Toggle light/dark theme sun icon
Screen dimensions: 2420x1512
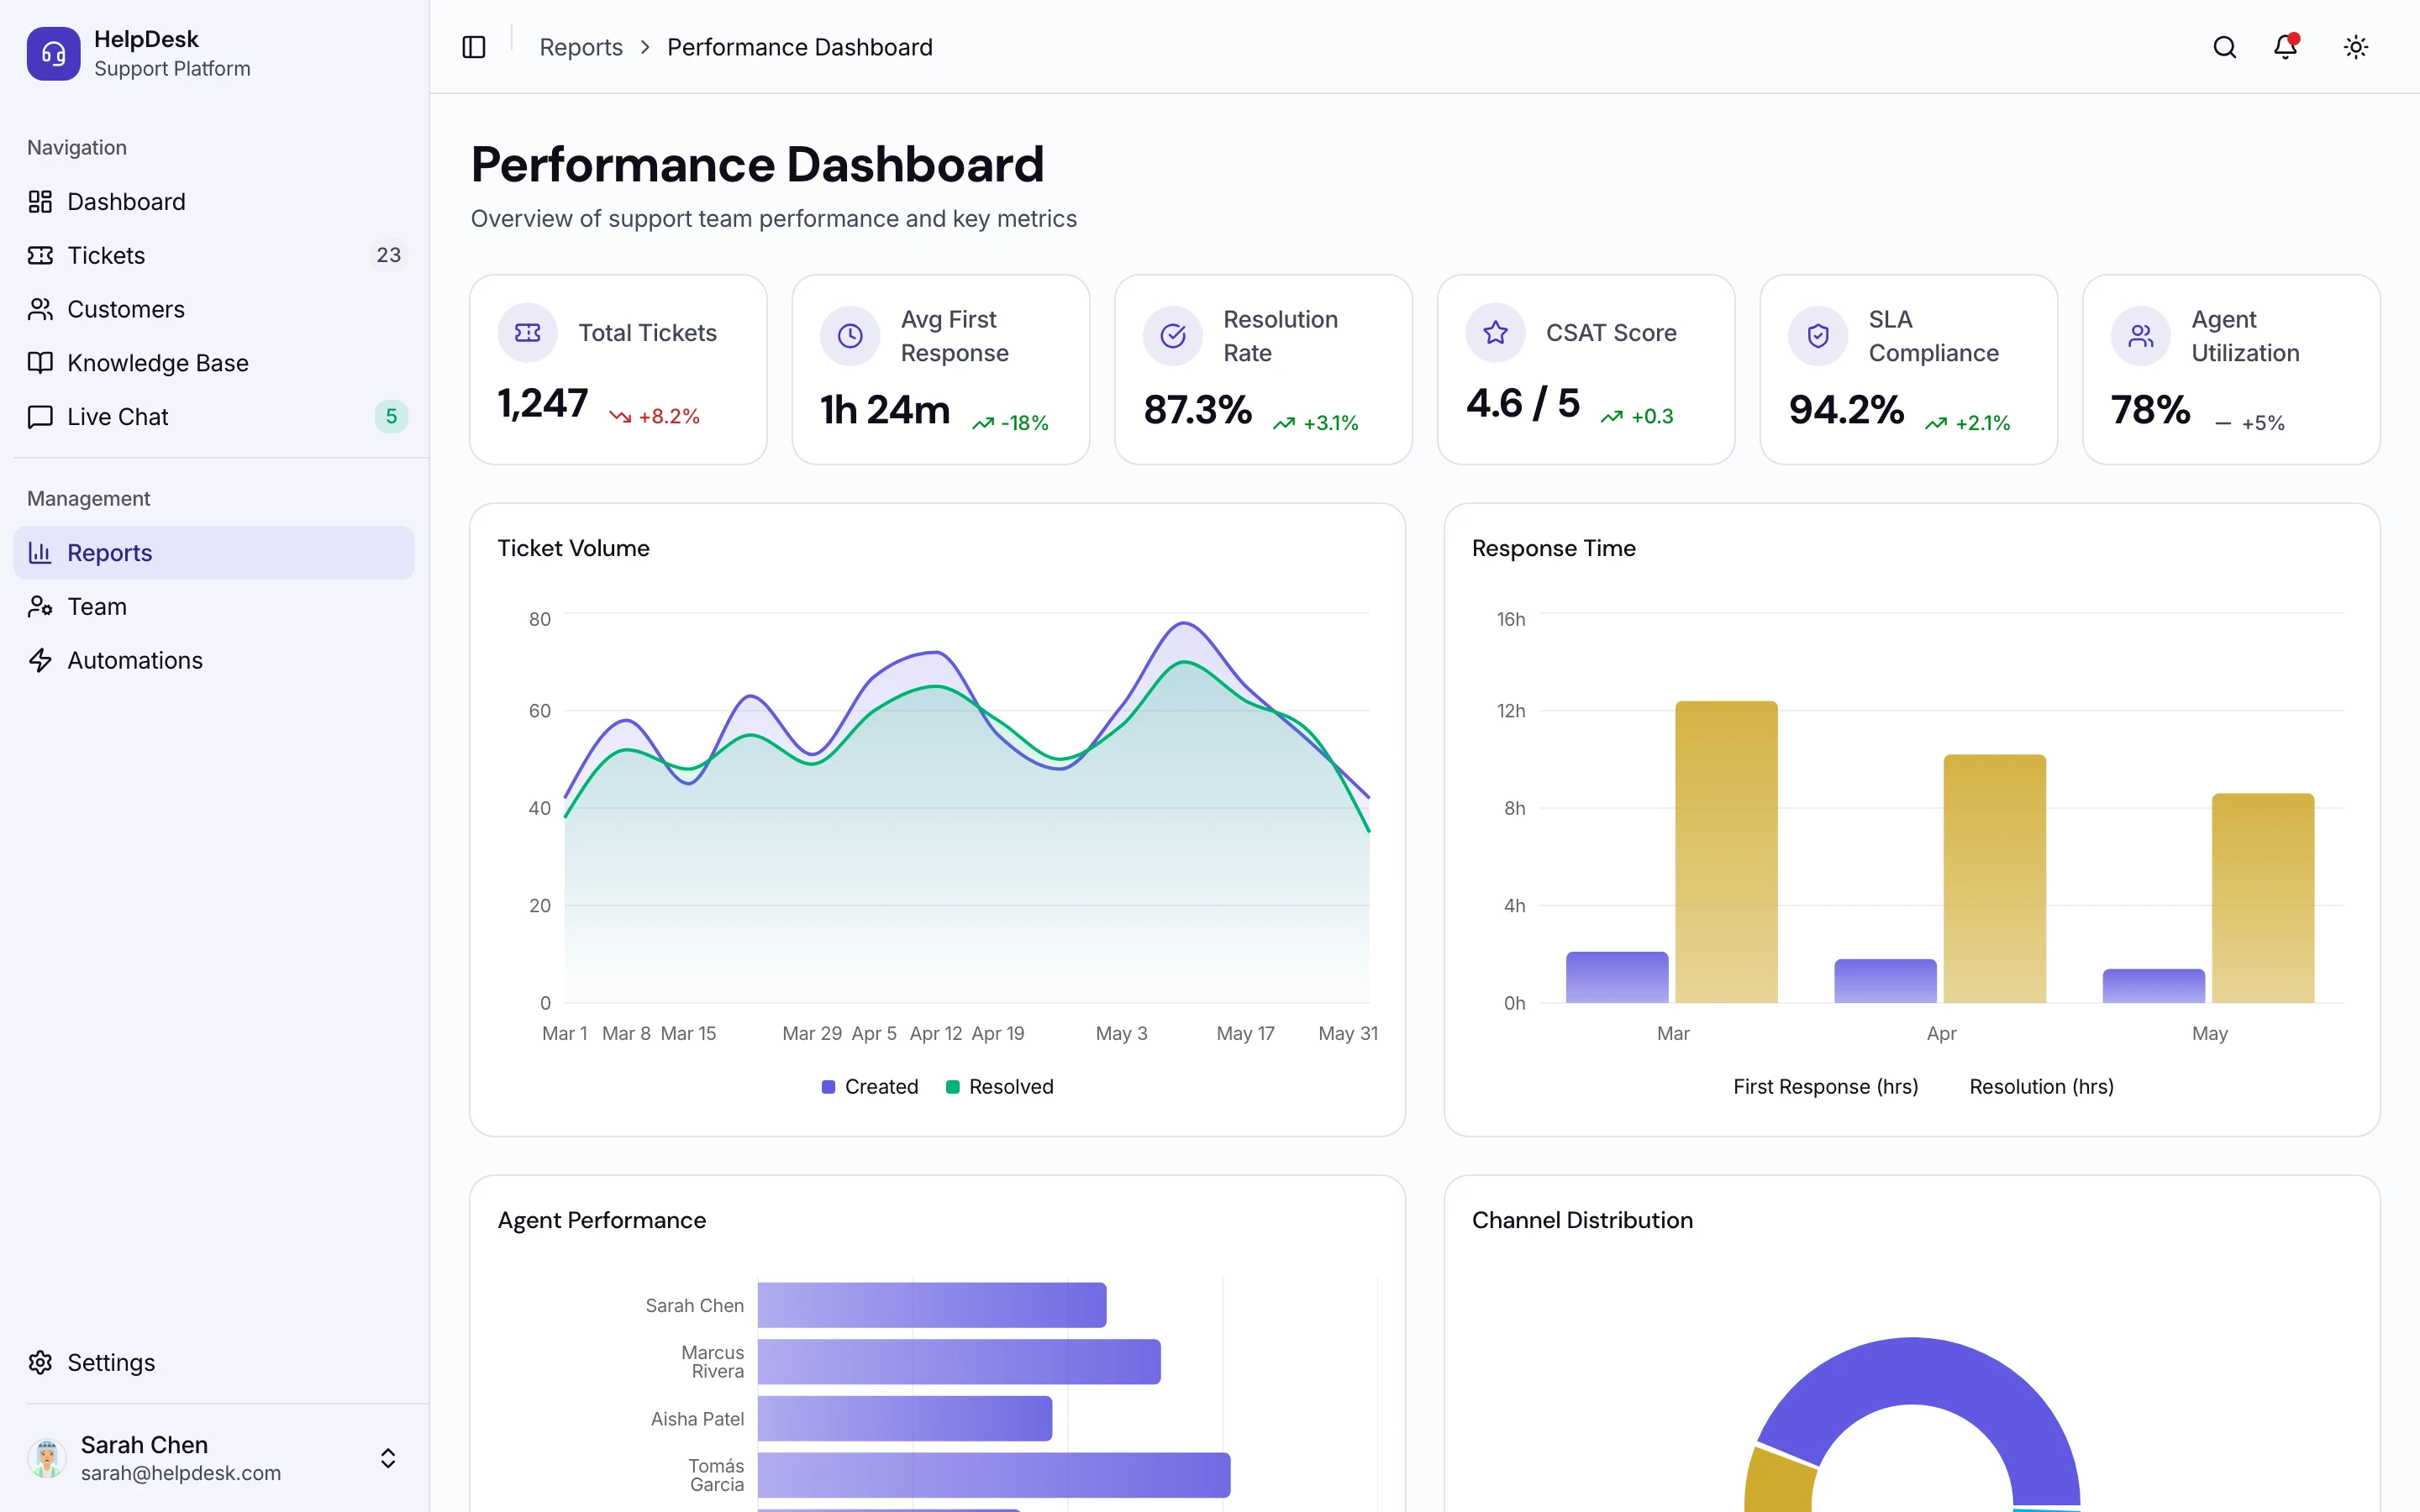click(2356, 47)
